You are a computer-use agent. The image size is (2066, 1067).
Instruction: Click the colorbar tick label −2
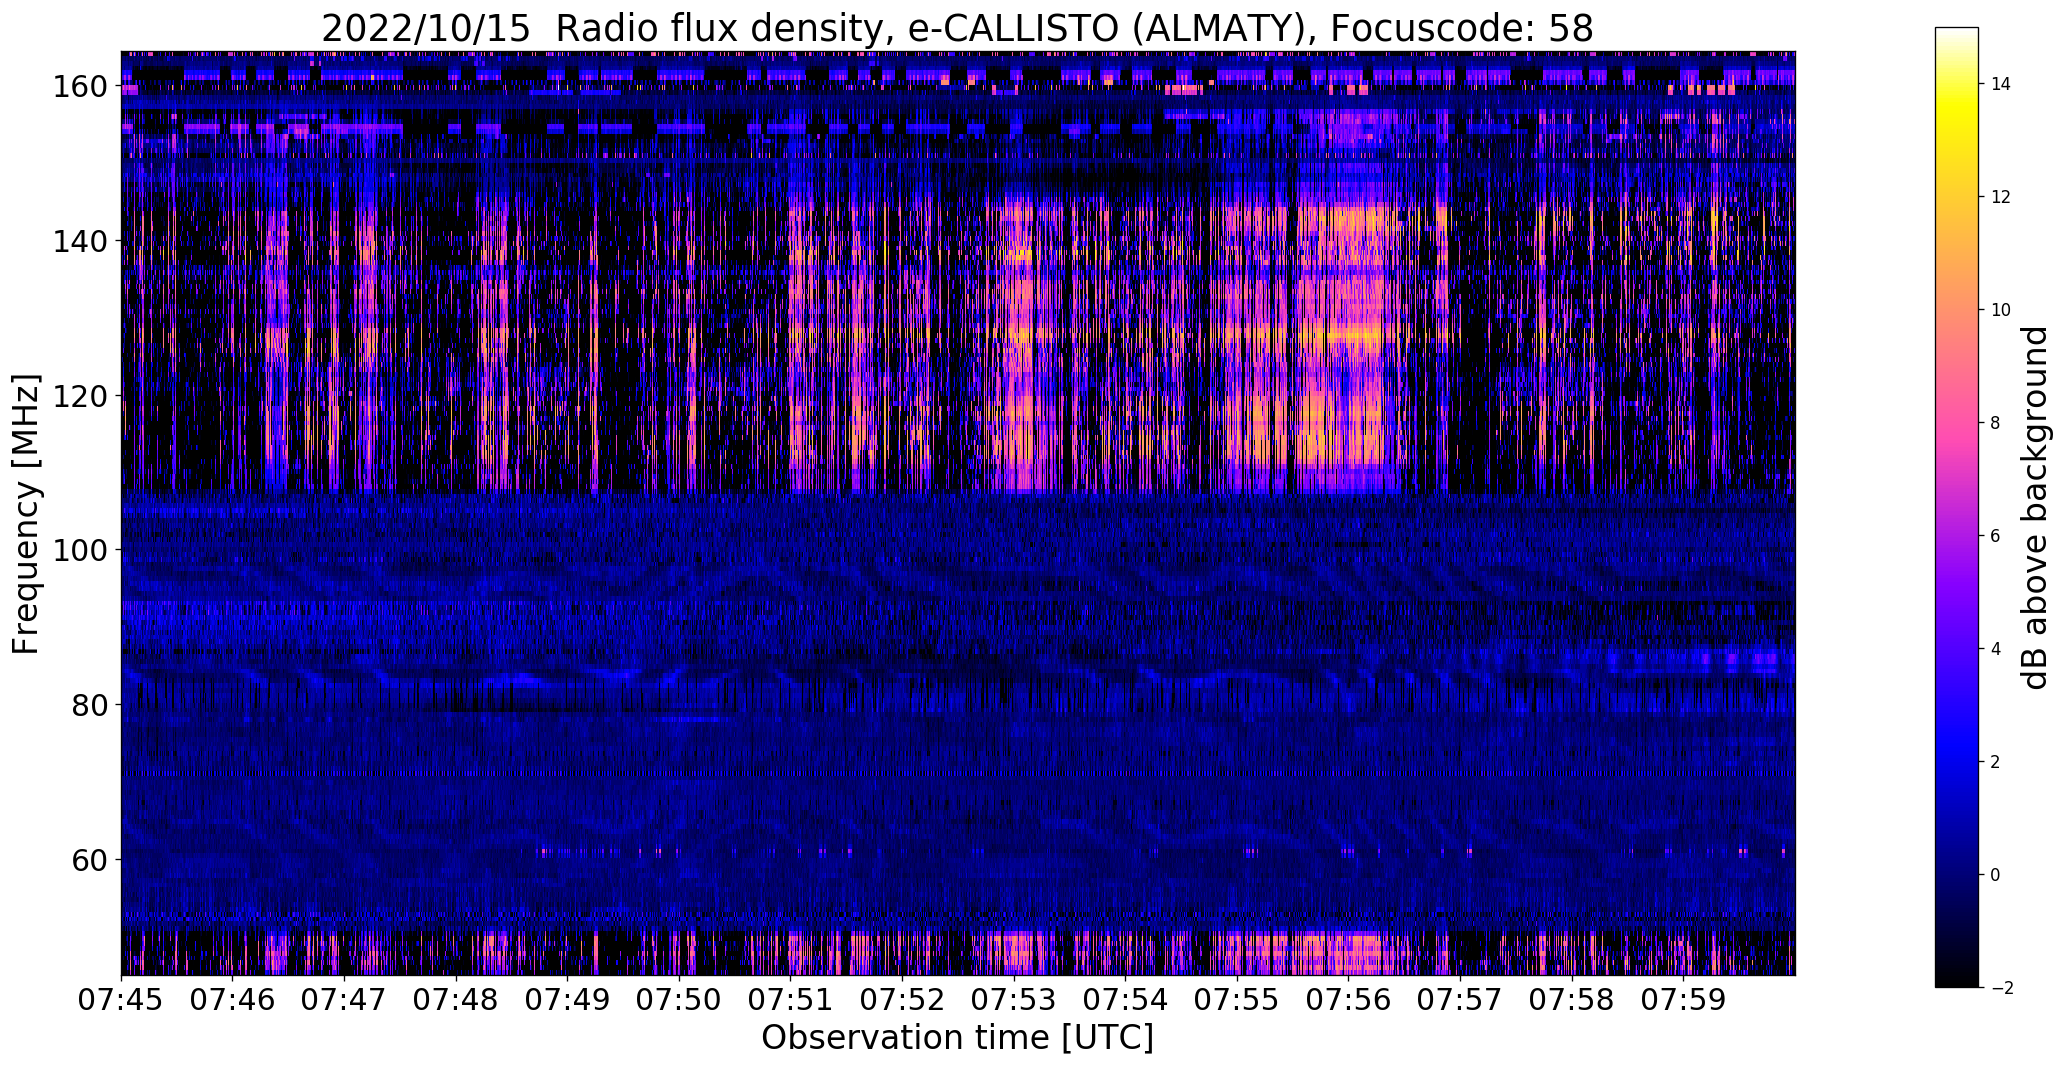2001,988
